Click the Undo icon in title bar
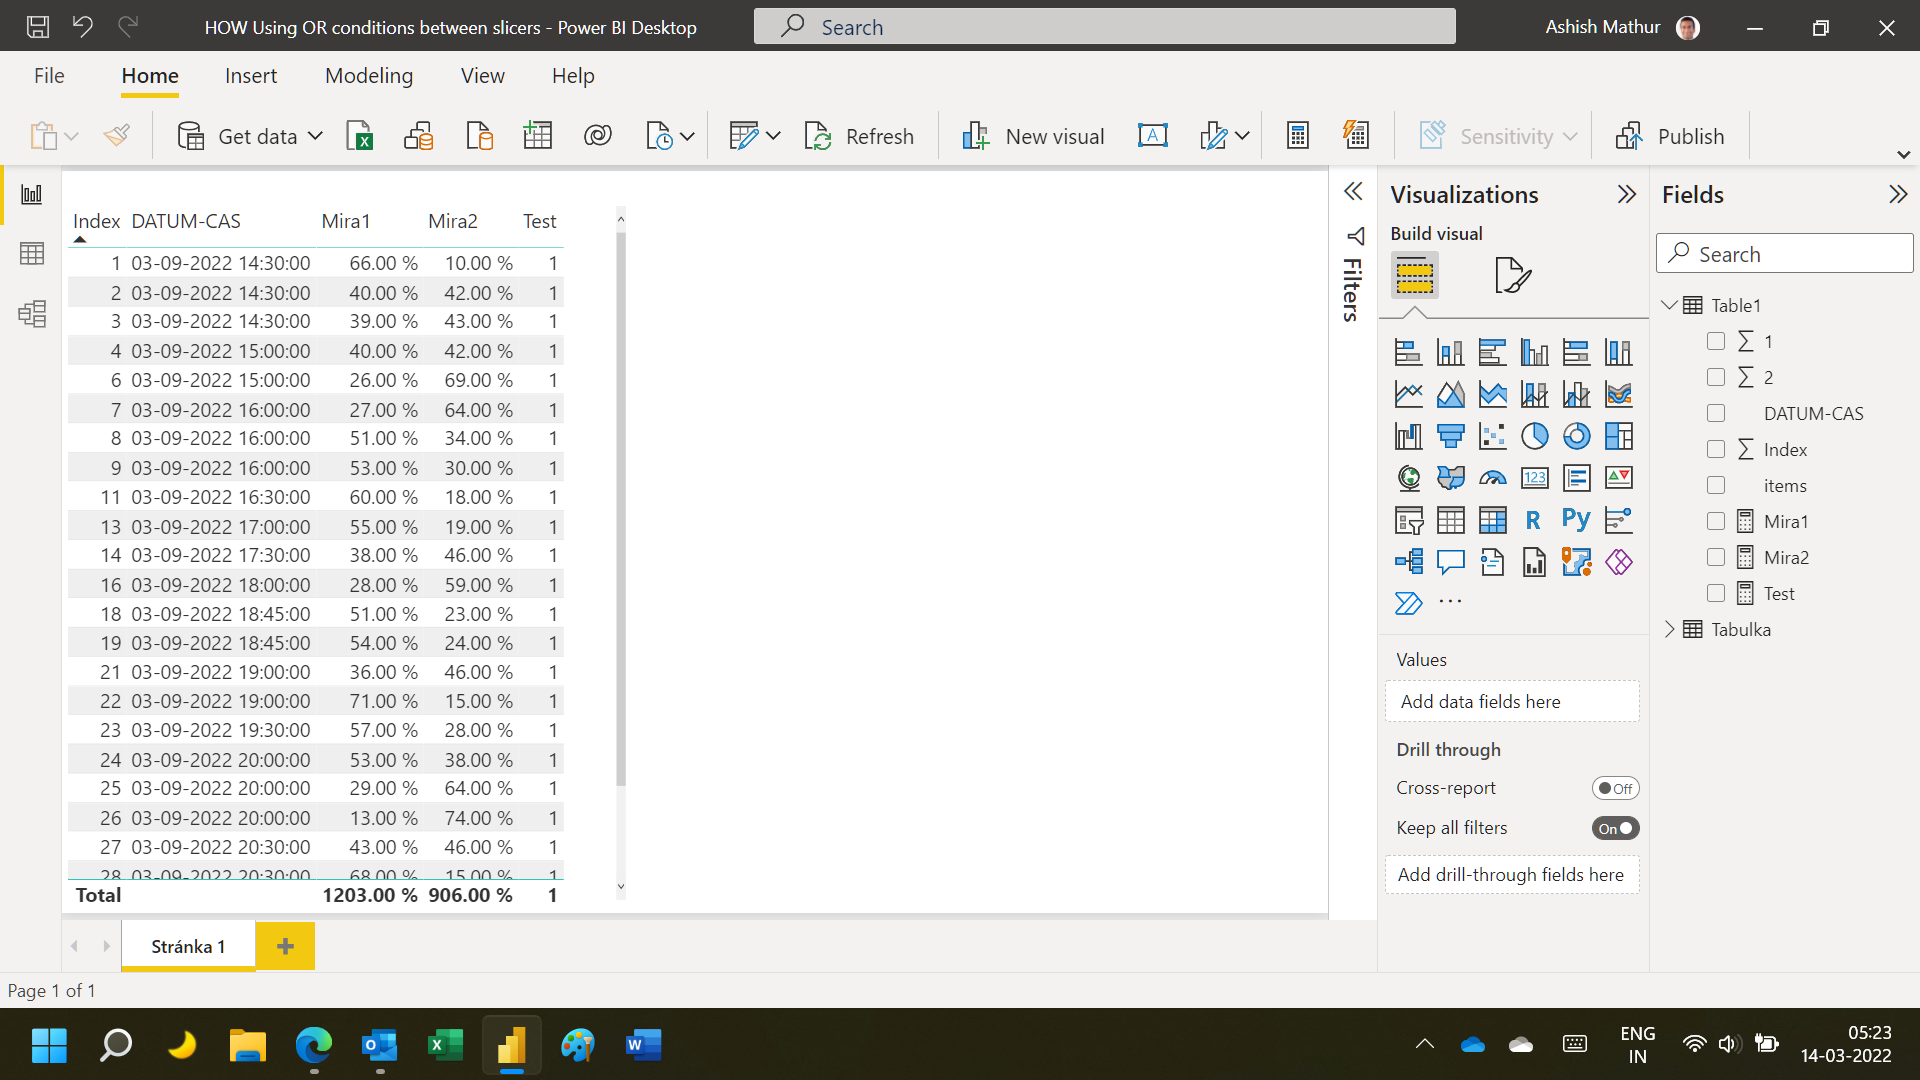1920x1080 pixels. pos(83,27)
